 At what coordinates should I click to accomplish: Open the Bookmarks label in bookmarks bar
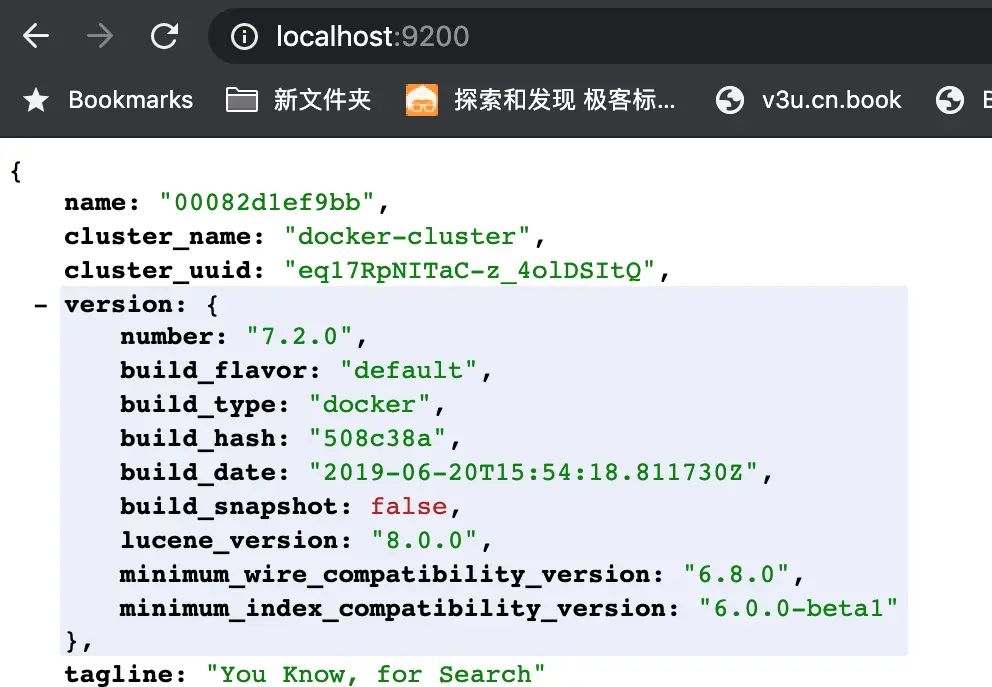pos(130,100)
